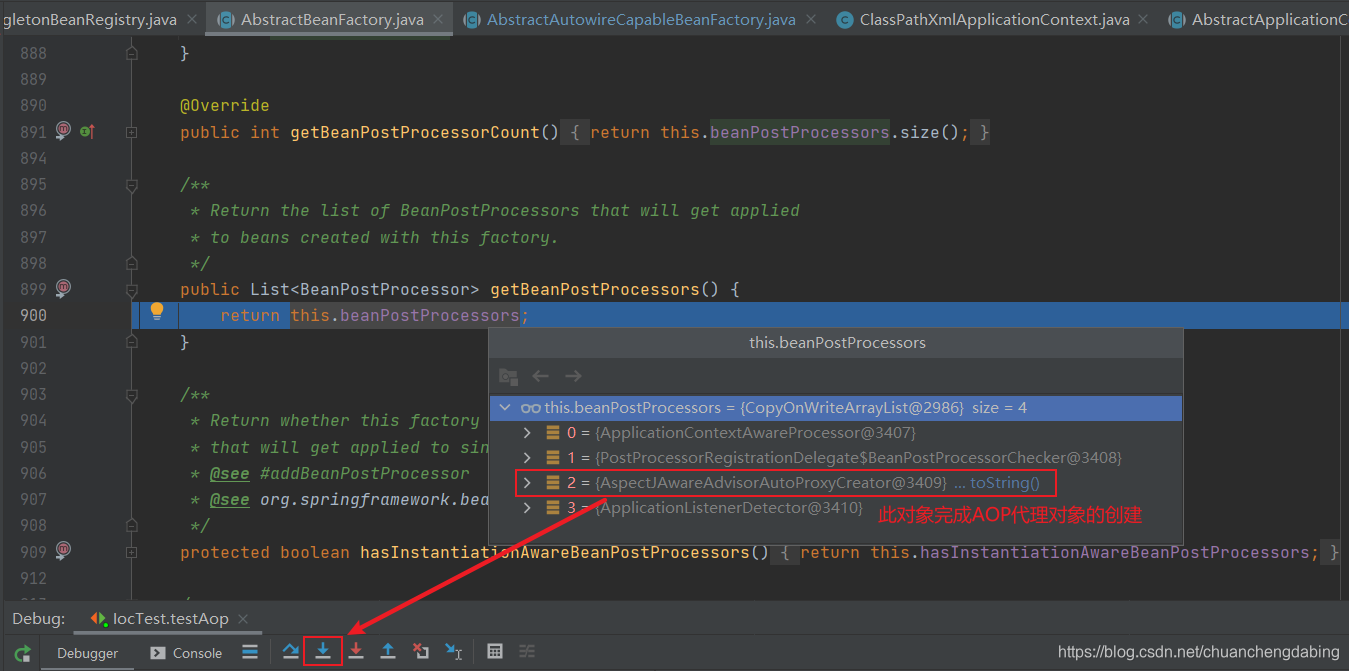Viewport: 1349px width, 671px height.
Task: Close the AbstractAutowireCapableBeanFactory.java tab
Action: (x=810, y=19)
